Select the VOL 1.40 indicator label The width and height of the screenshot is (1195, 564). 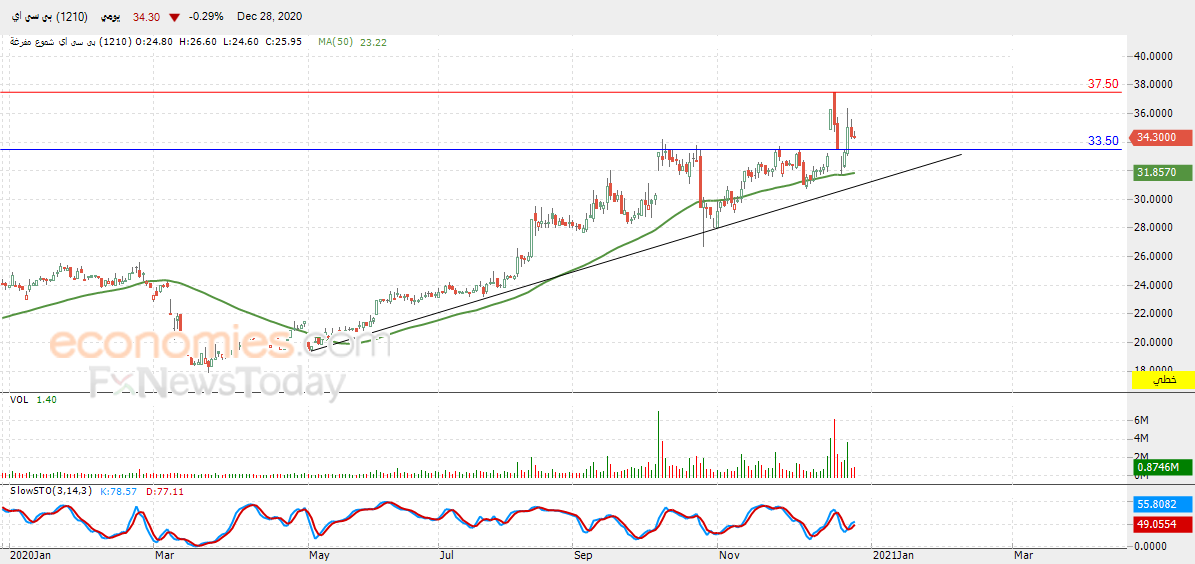pyautogui.click(x=32, y=399)
